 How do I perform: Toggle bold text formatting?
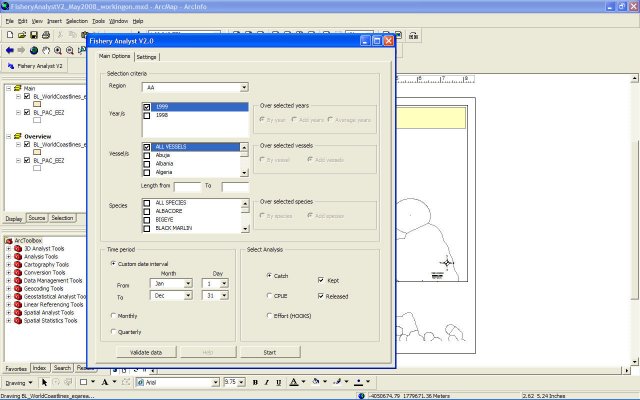(255, 382)
